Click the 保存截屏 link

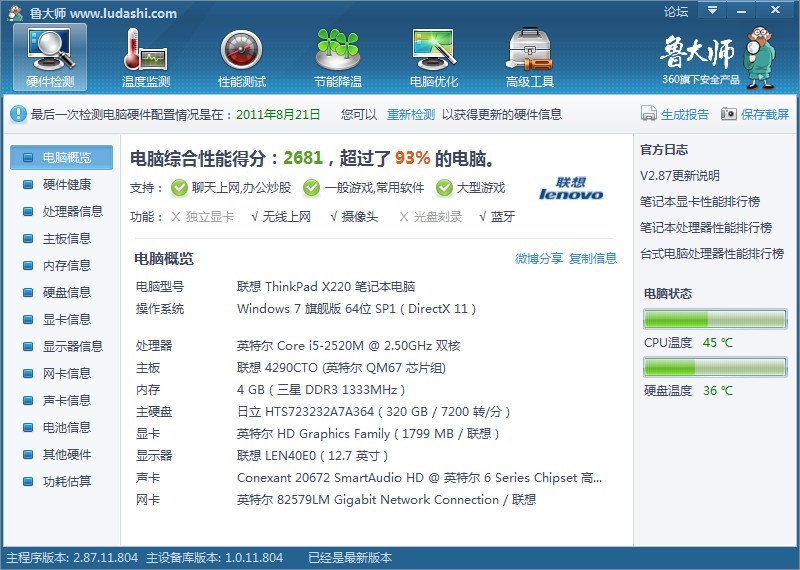point(765,114)
